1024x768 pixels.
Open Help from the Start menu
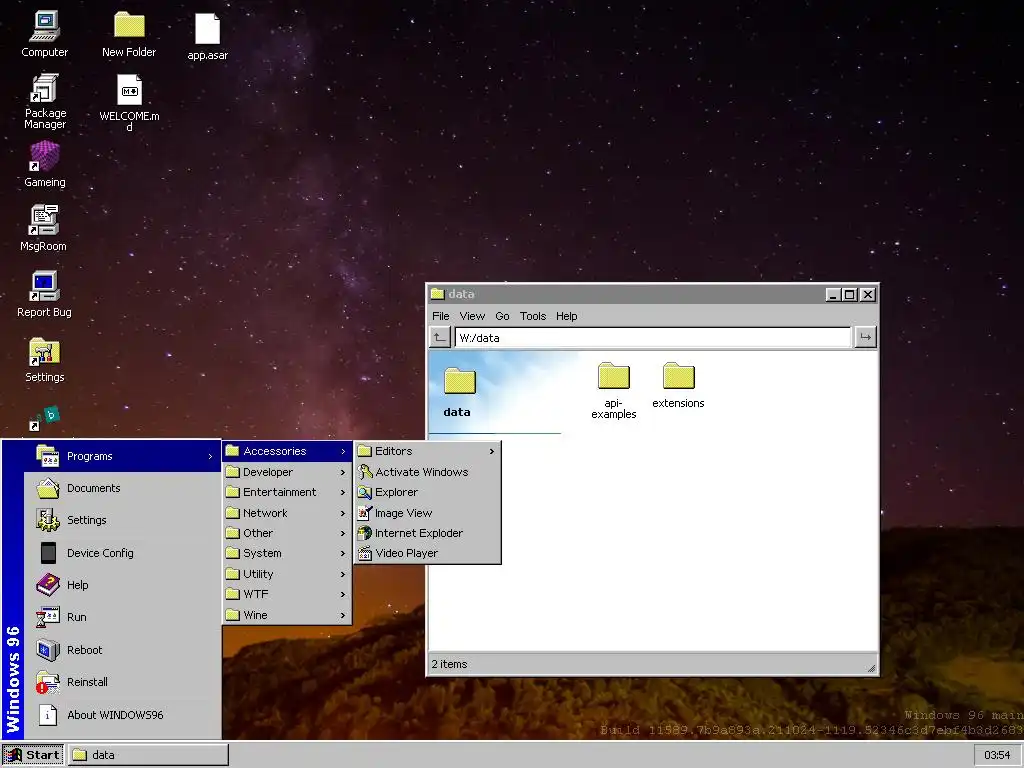coord(123,584)
